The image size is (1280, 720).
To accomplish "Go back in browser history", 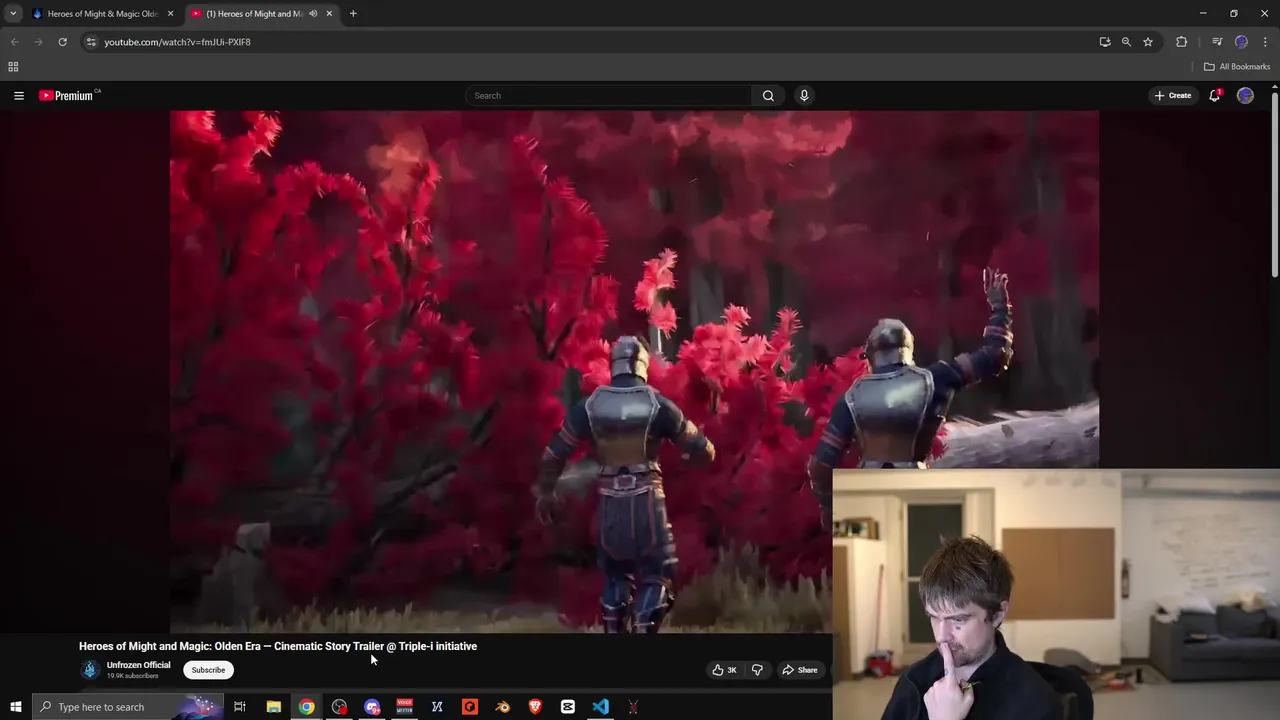I will click(x=14, y=42).
